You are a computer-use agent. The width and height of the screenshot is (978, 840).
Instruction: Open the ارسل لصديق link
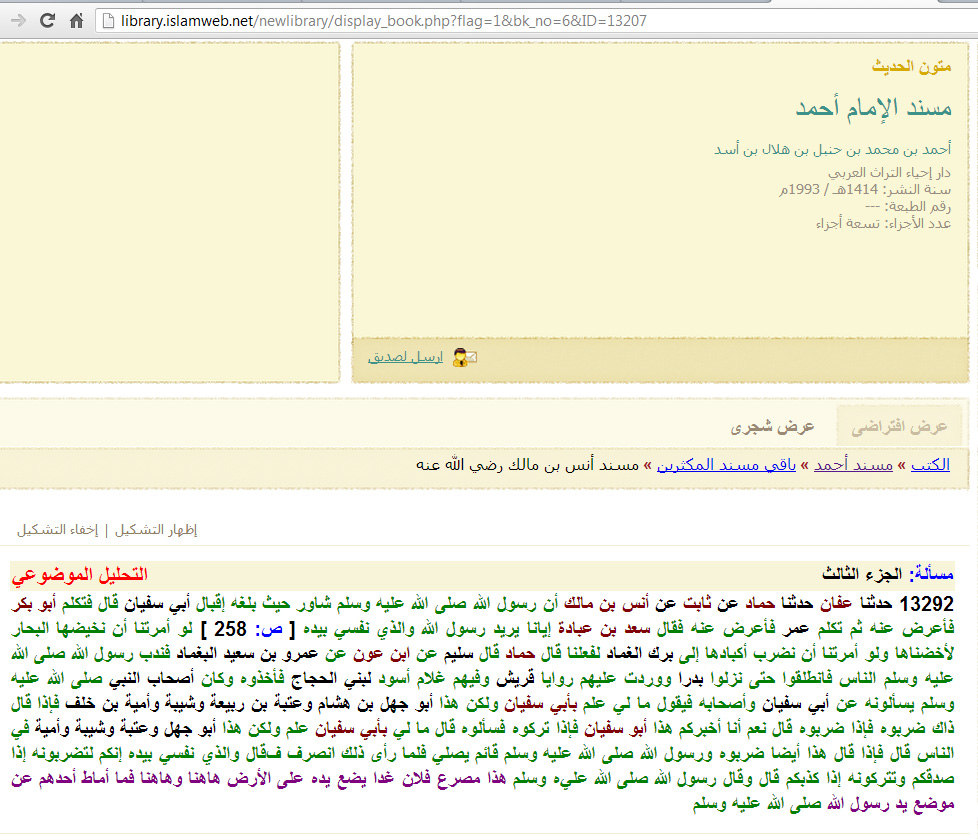[x=405, y=357]
